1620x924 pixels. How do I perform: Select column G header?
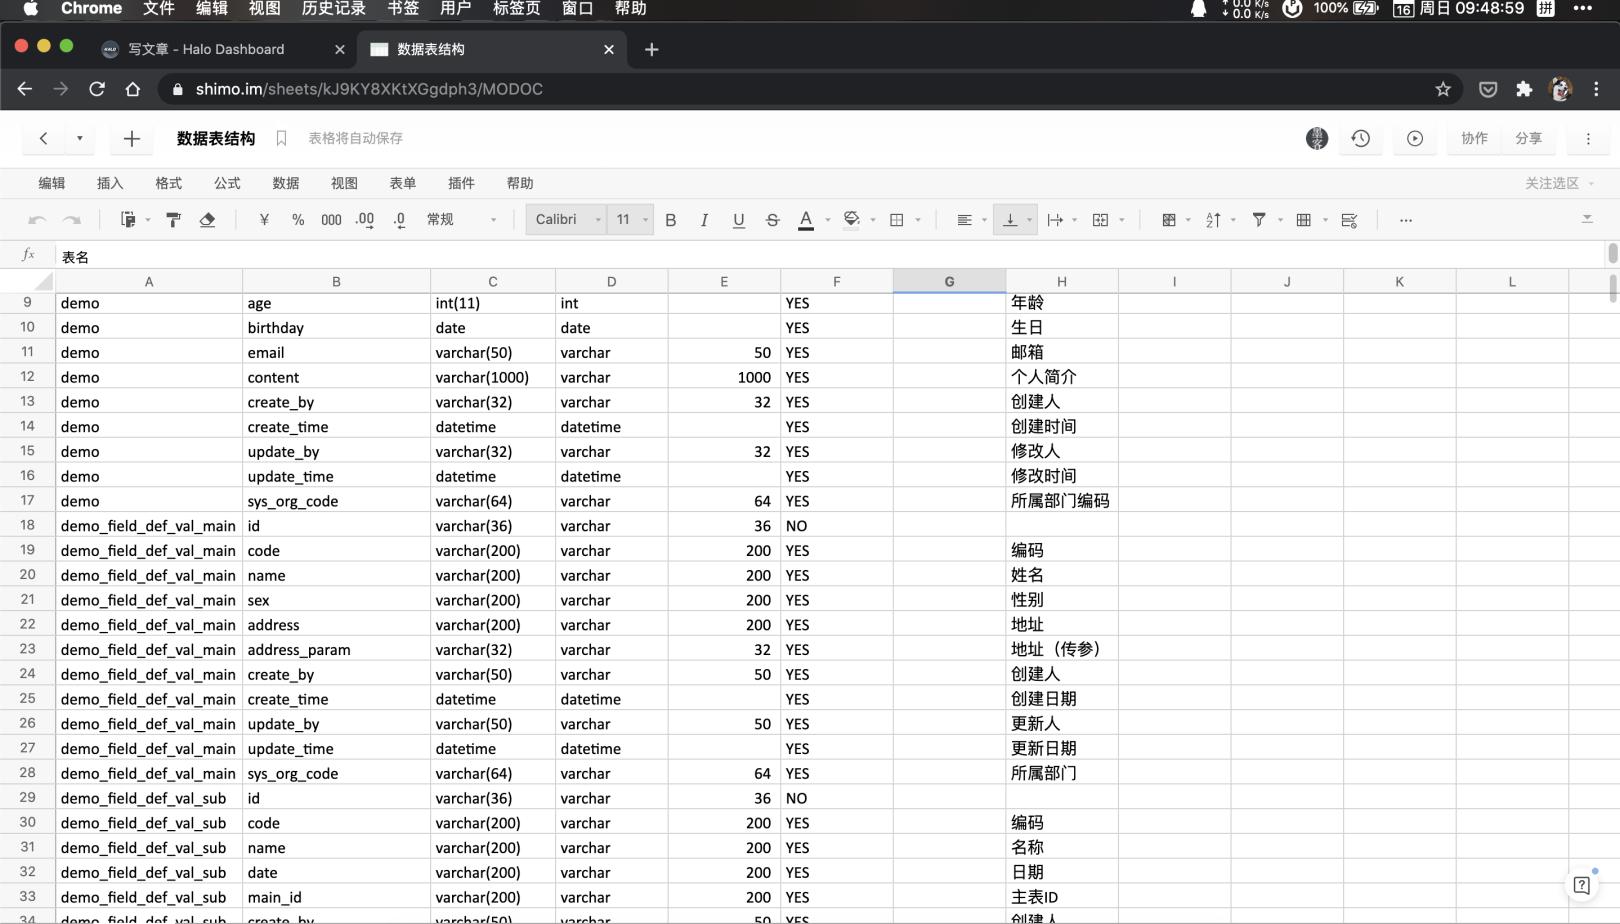coord(949,282)
